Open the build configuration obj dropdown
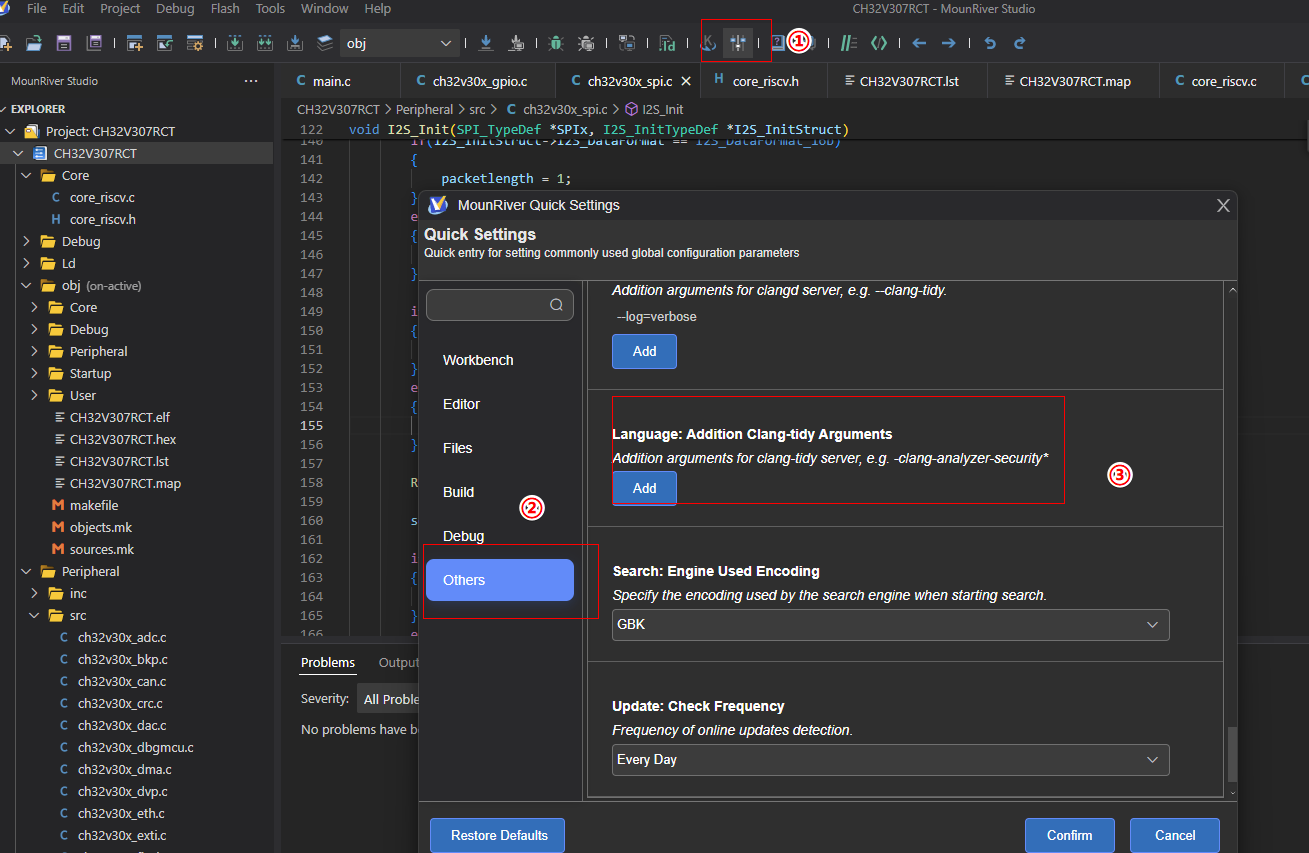1309x853 pixels. pyautogui.click(x=400, y=43)
